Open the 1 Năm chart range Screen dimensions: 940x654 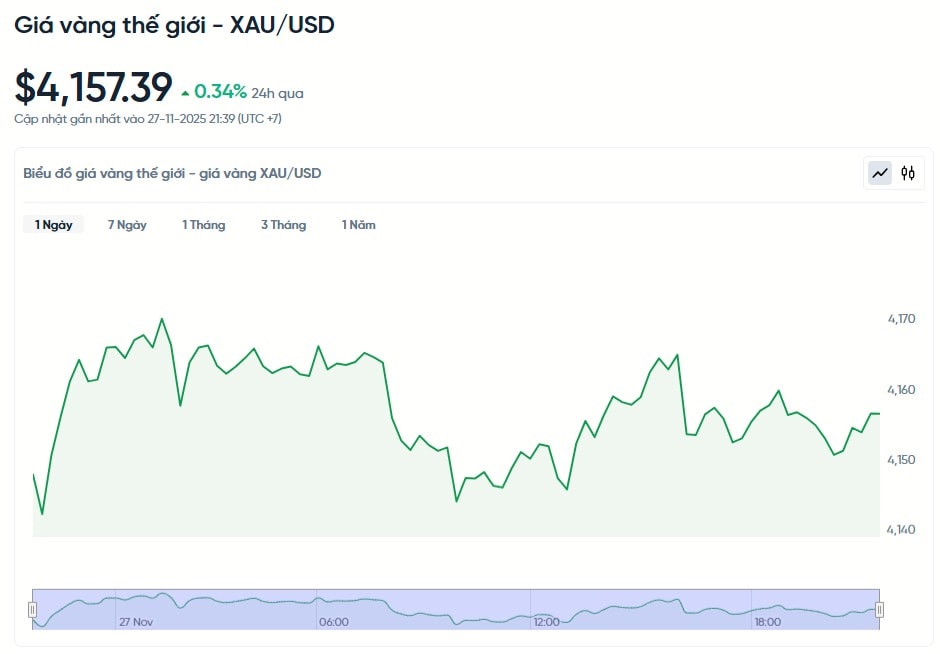click(x=358, y=225)
